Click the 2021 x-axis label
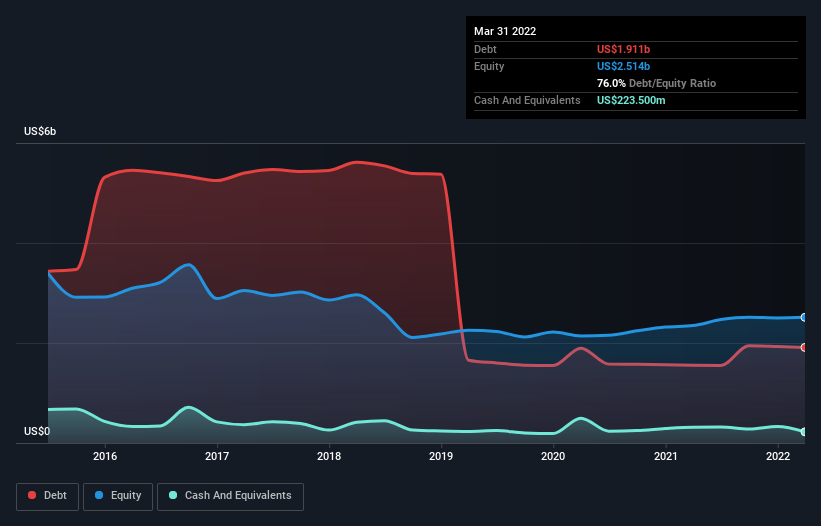 (x=665, y=456)
